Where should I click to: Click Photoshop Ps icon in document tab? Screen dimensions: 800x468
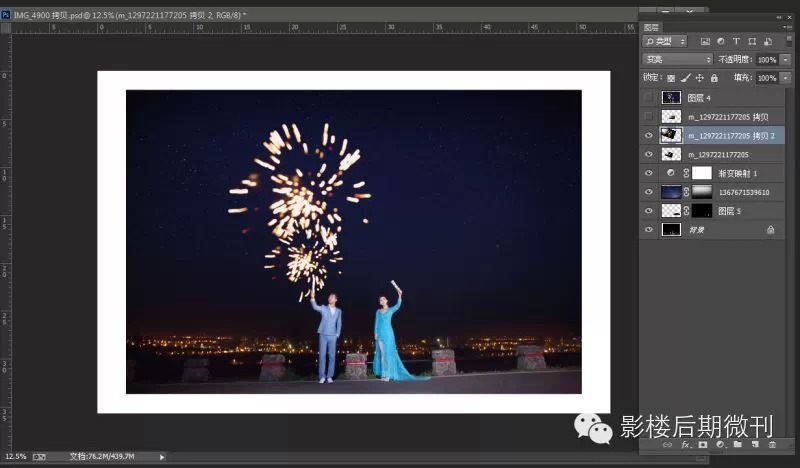coord(5,15)
